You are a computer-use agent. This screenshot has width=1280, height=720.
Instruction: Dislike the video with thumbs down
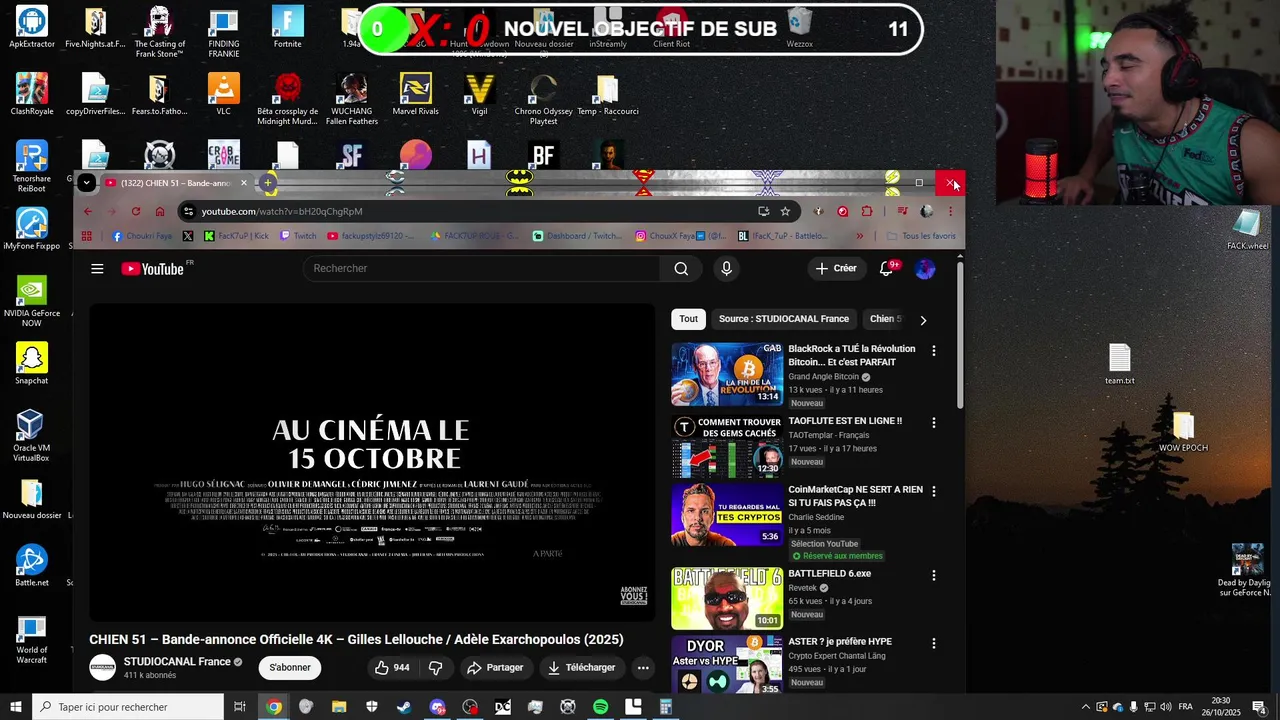coord(436,667)
